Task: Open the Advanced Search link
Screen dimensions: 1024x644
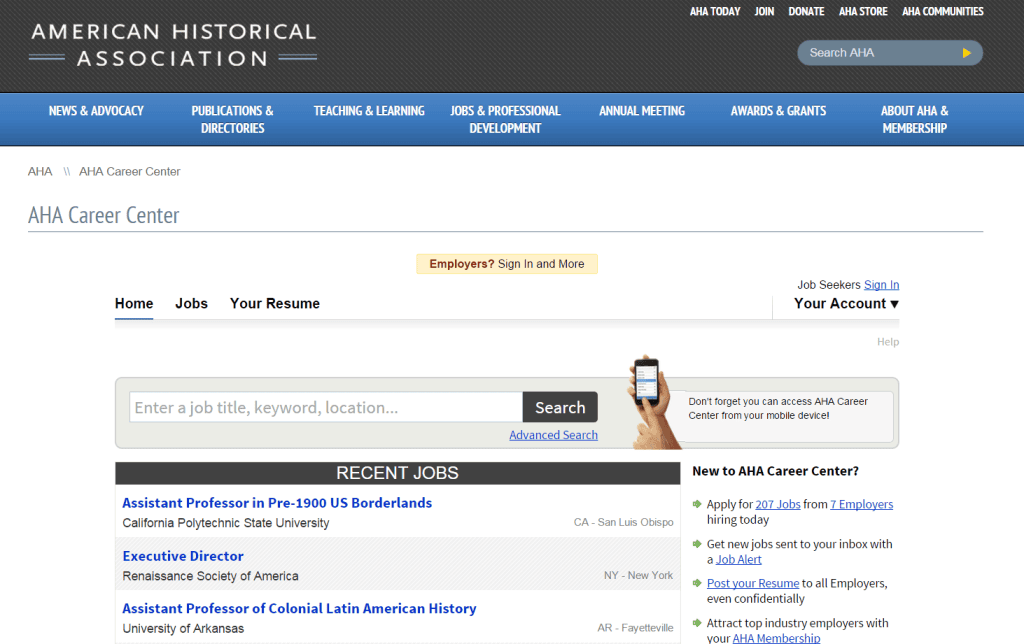Action: (553, 435)
